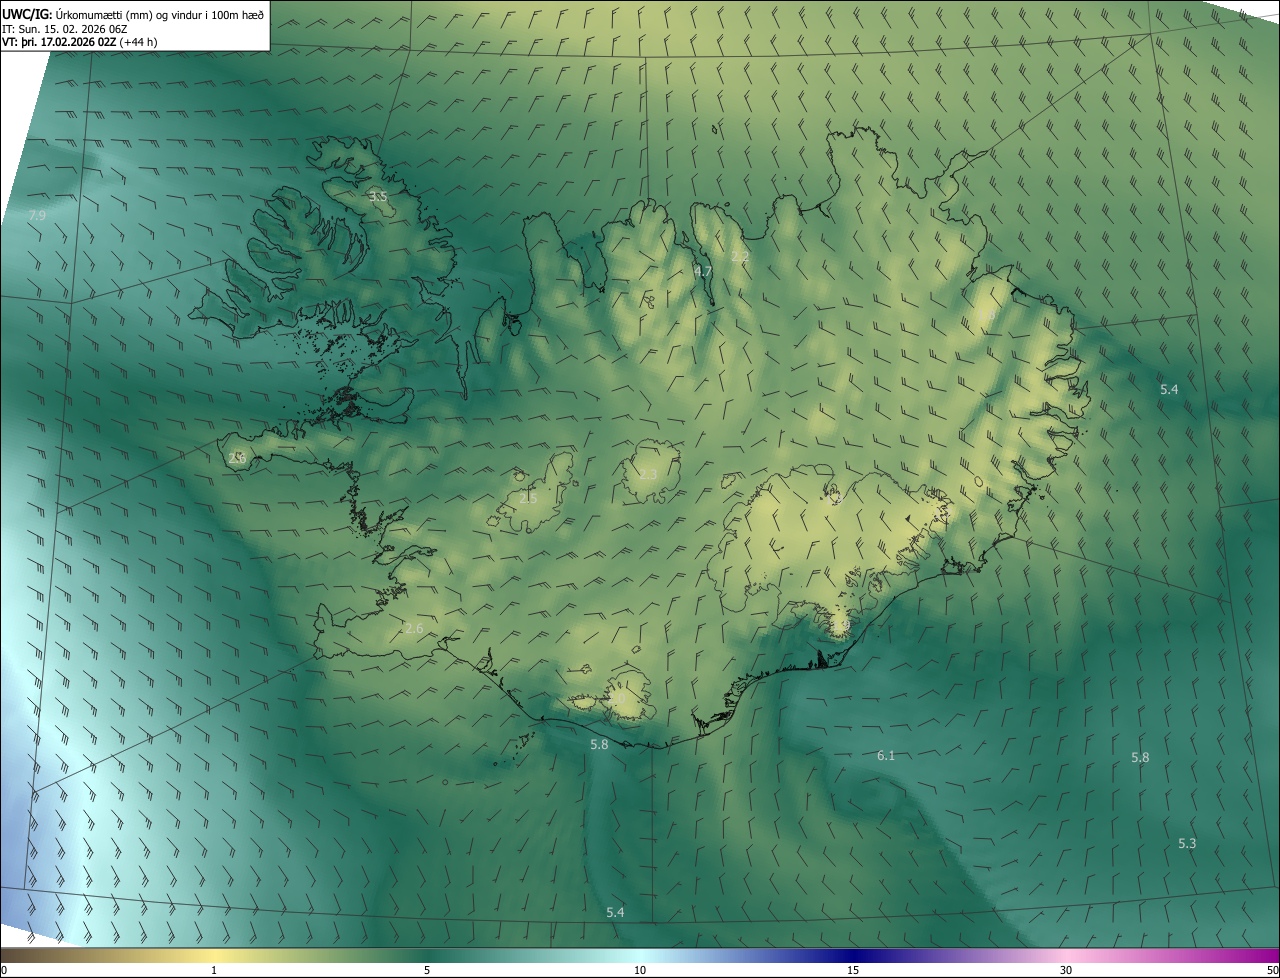Click the 4.7 value in the northern fjord
This screenshot has height=978, width=1280.
point(703,271)
